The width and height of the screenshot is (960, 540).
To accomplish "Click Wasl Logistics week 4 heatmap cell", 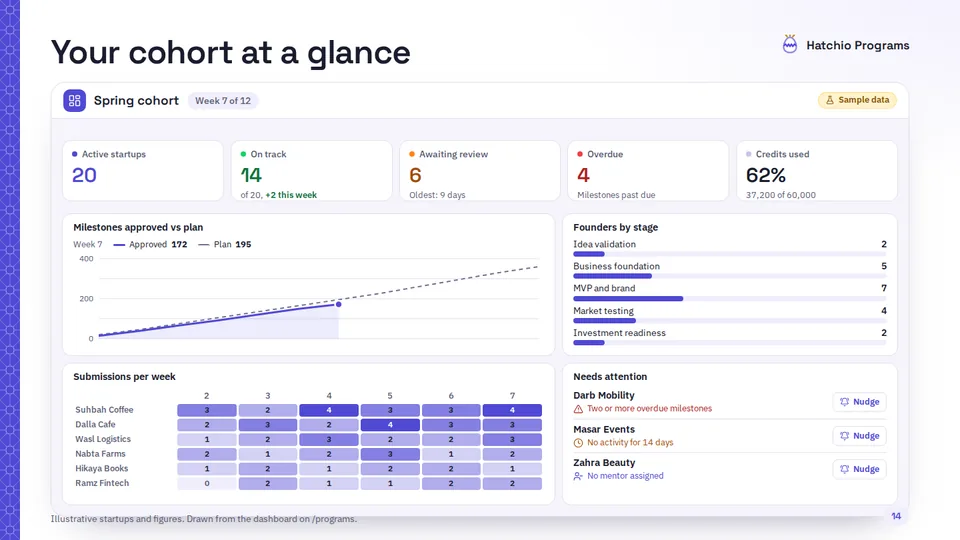I will pos(329,439).
